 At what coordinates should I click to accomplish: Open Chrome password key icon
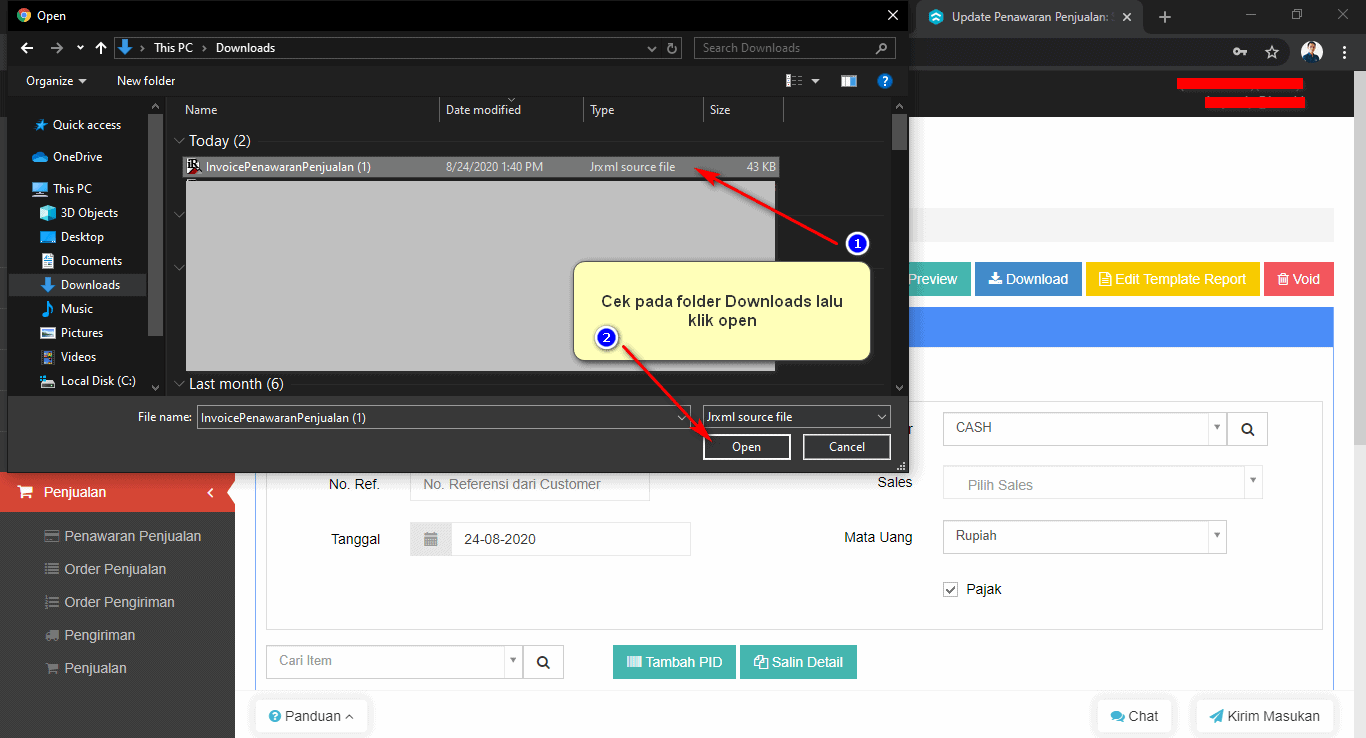(1240, 52)
